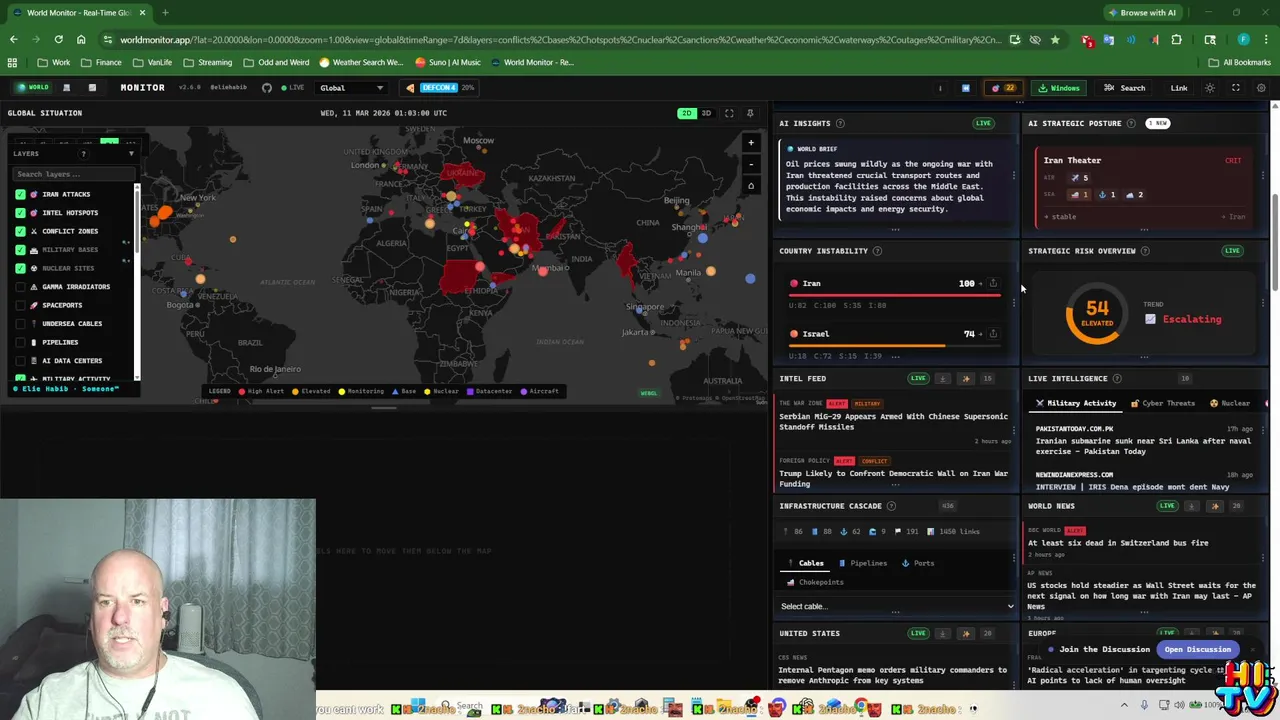Screen dimensions: 1280x720
Task: Select Chokepoints infrastructure tab
Action: [816, 582]
